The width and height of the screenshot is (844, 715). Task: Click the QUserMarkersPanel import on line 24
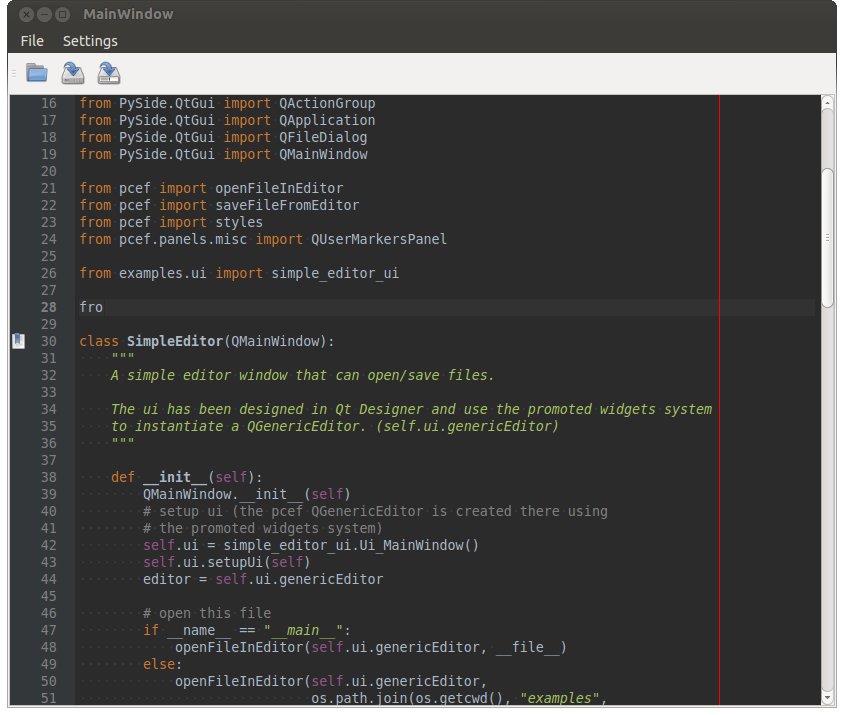(378, 239)
